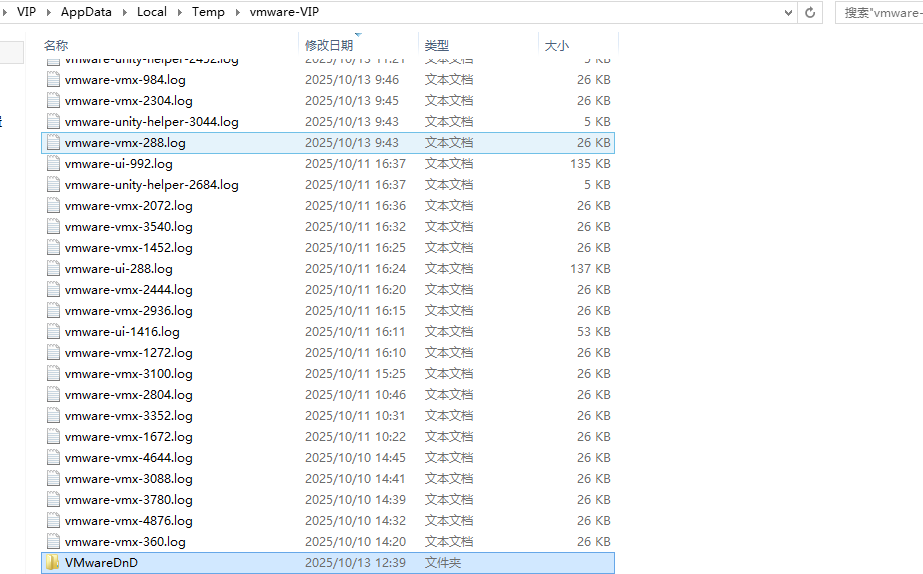This screenshot has width=923, height=574.
Task: Click the date 2025/10/11 15:25
Action: click(x=355, y=374)
